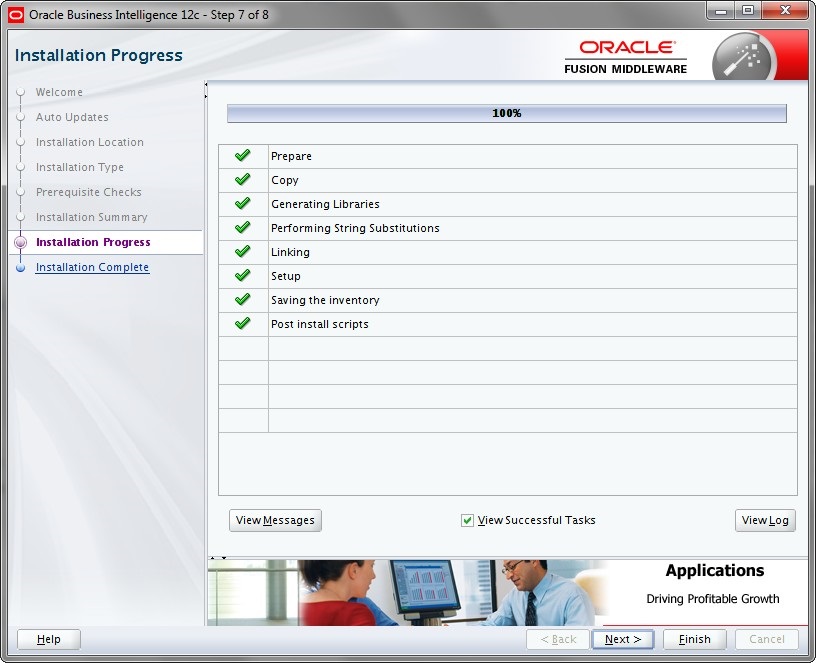Select the Saving the inventory text
816x663 pixels.
[x=325, y=300]
